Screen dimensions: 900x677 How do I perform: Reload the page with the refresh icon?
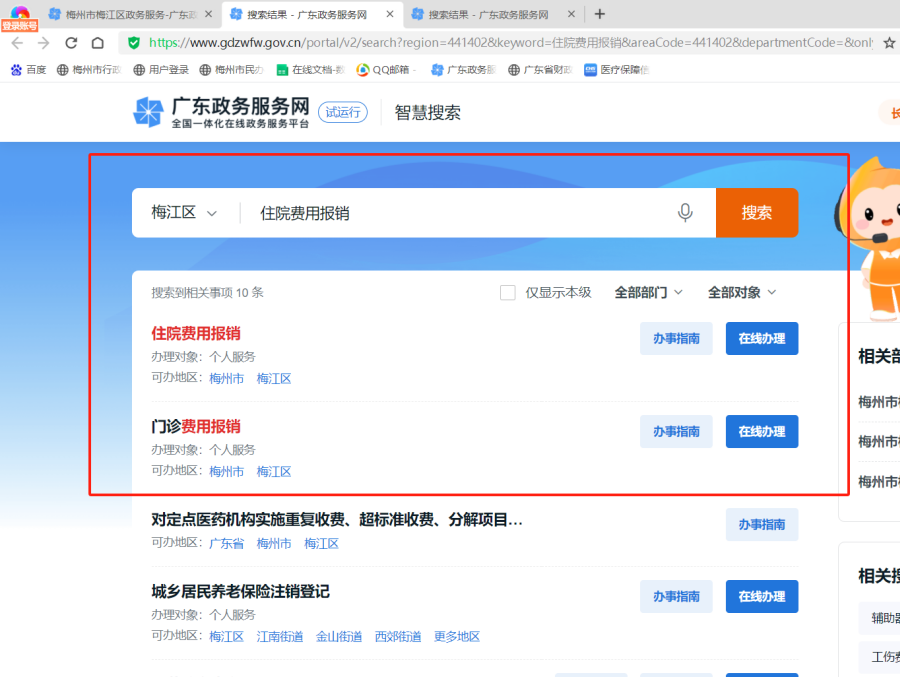click(71, 43)
